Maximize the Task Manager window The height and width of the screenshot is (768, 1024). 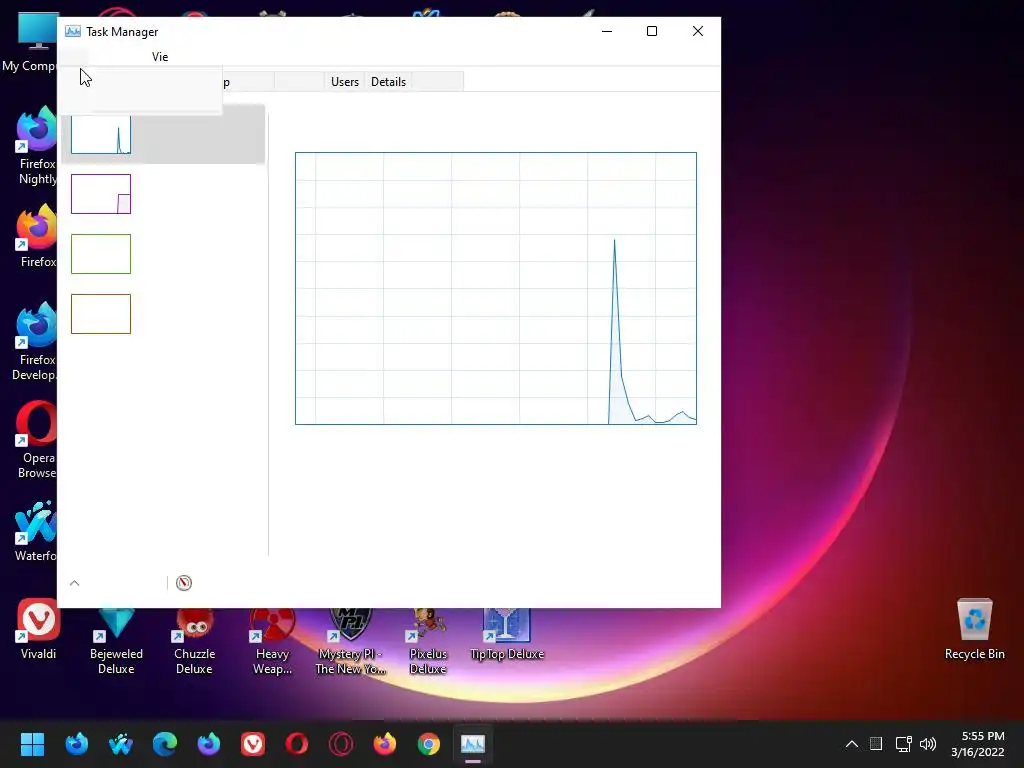point(652,31)
